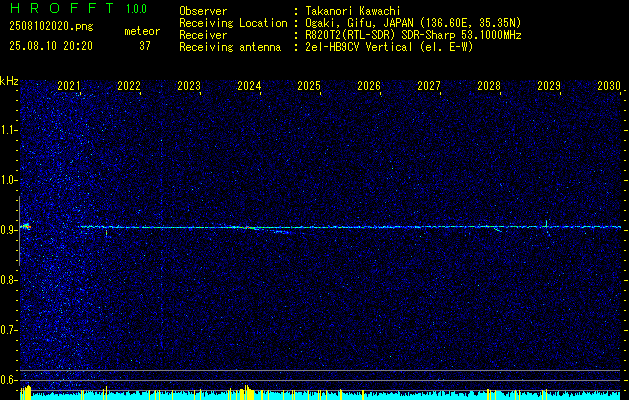Screen dimensions: 629x400
Task: Click the 2023 time axis marker
Action: pyautogui.click(x=189, y=86)
